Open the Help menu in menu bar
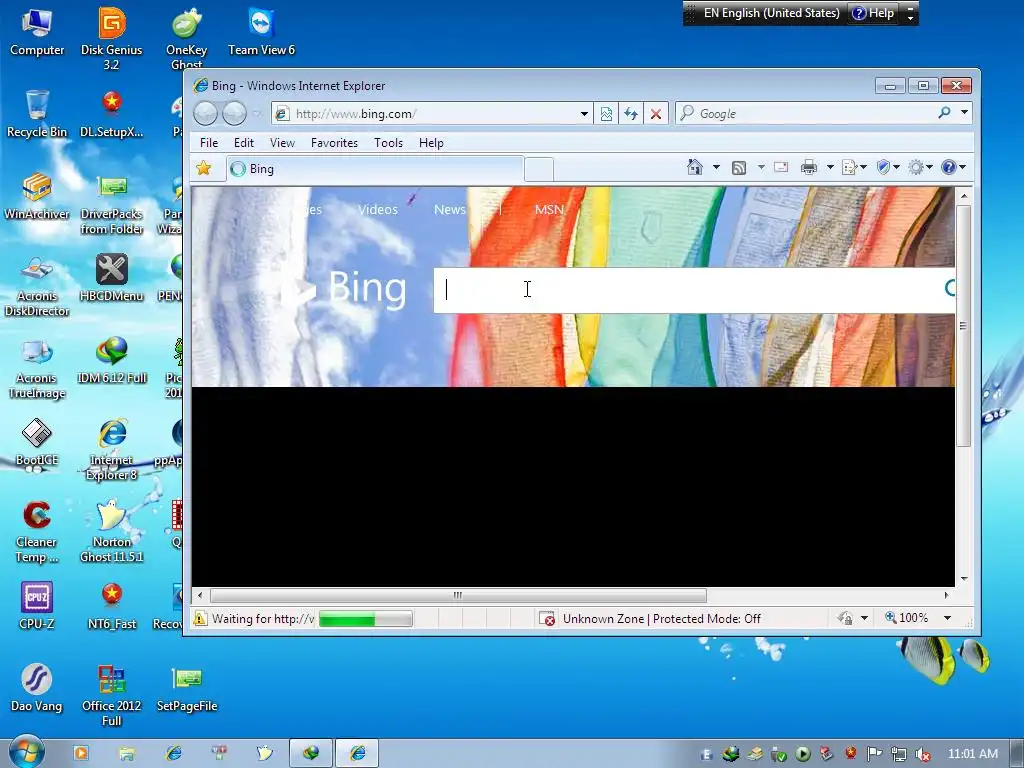1024x768 pixels. coord(431,142)
